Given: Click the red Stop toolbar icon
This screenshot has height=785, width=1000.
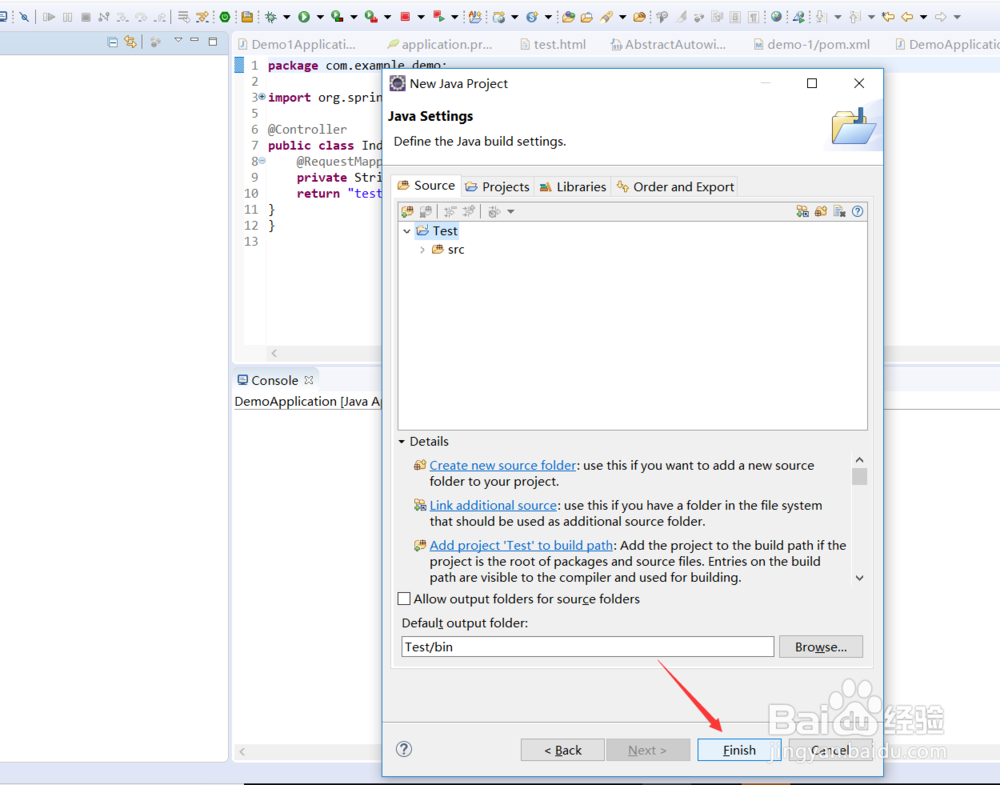Looking at the screenshot, I should [405, 17].
